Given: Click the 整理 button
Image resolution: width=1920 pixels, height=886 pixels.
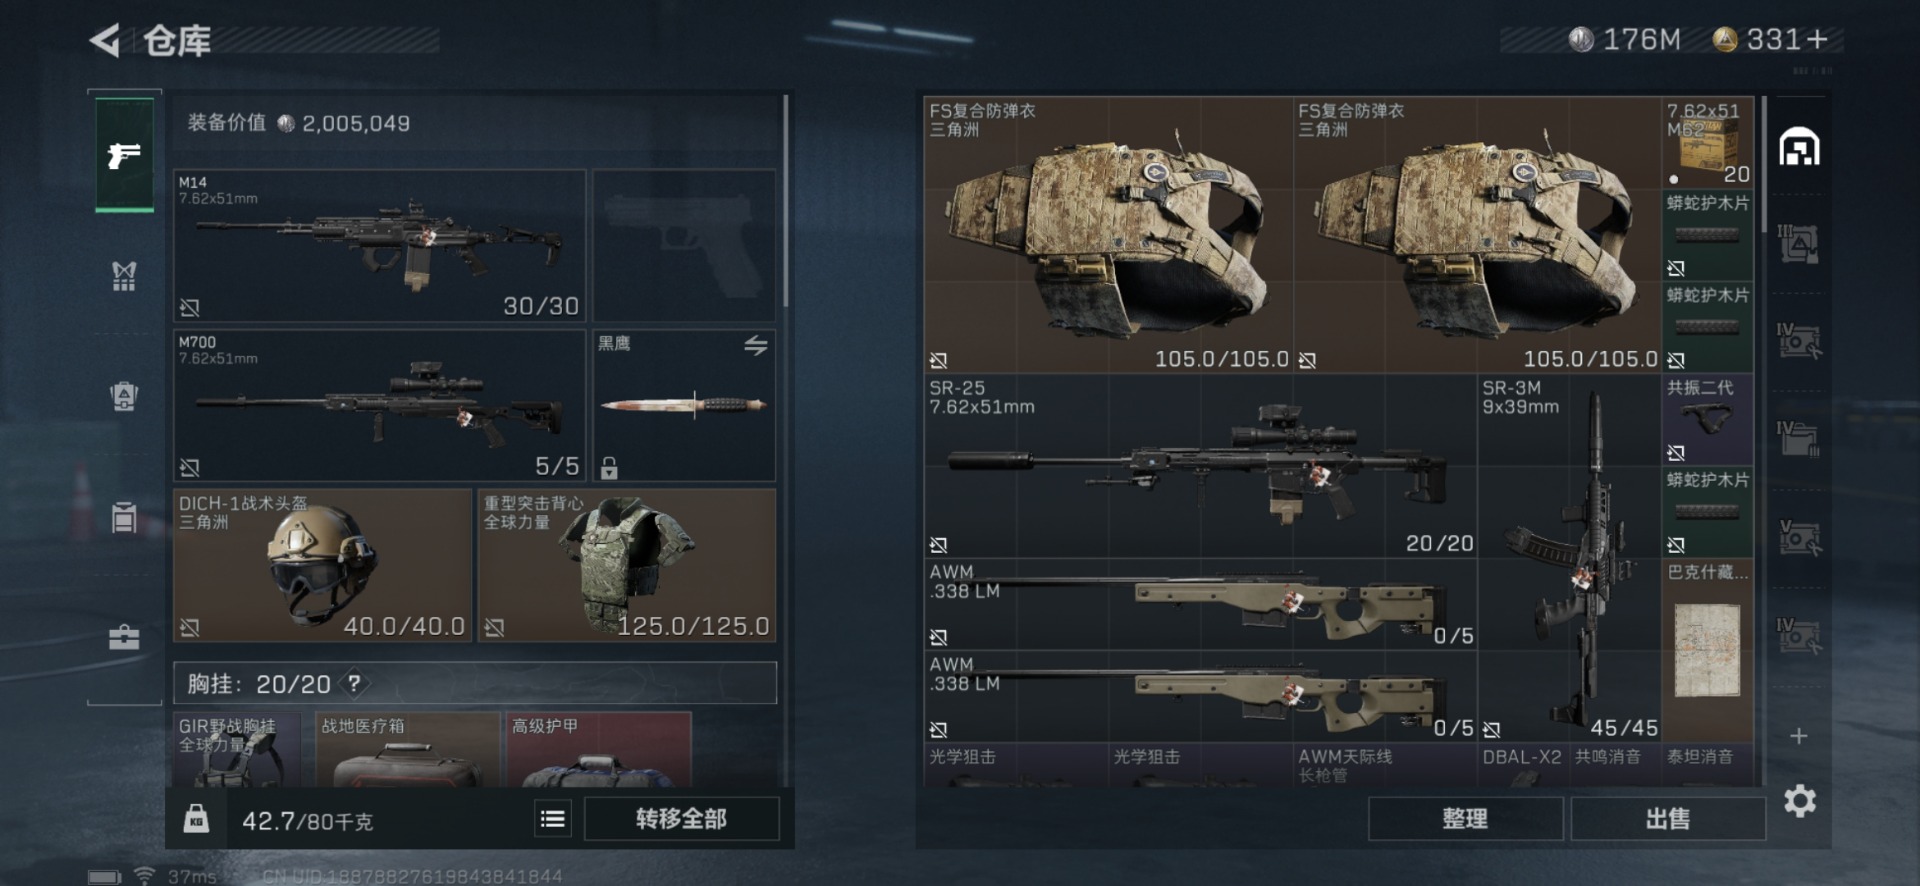Looking at the screenshot, I should (1465, 819).
